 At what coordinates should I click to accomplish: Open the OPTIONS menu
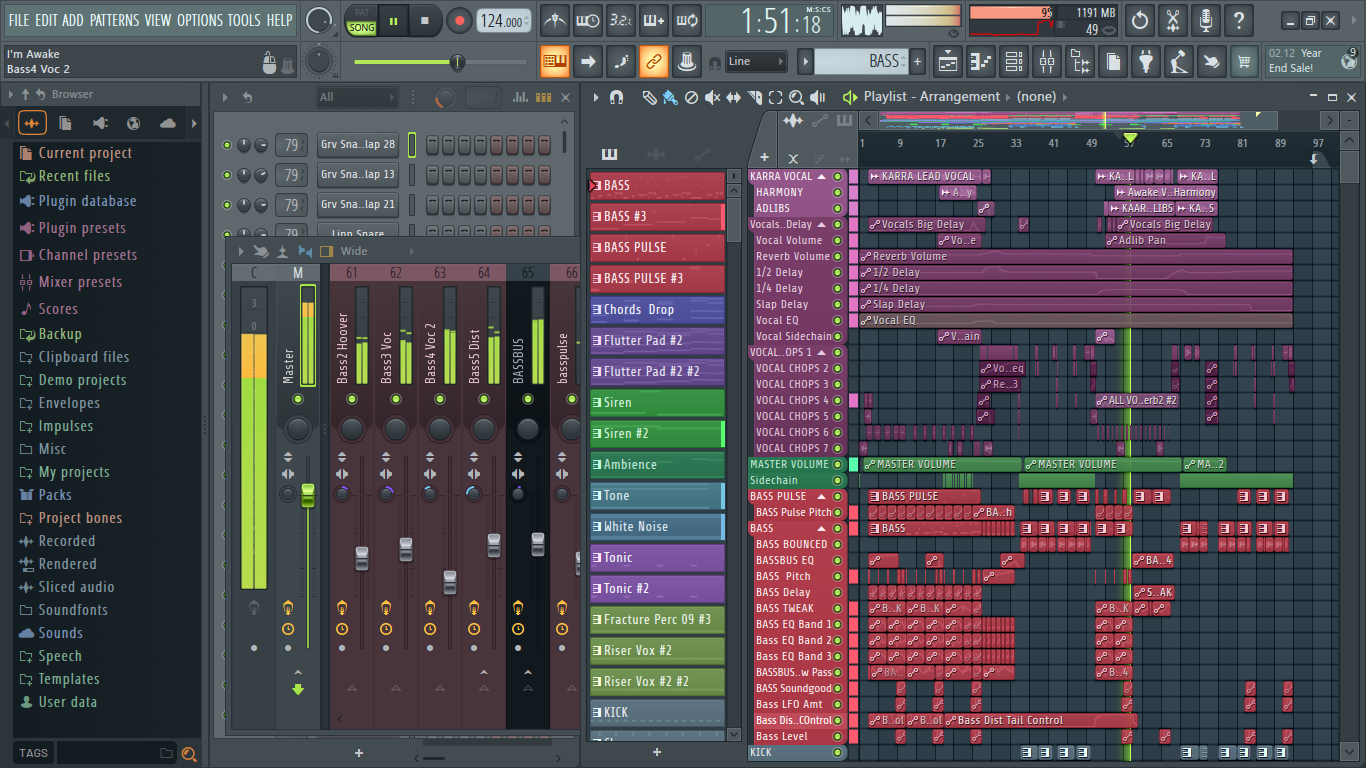[199, 20]
